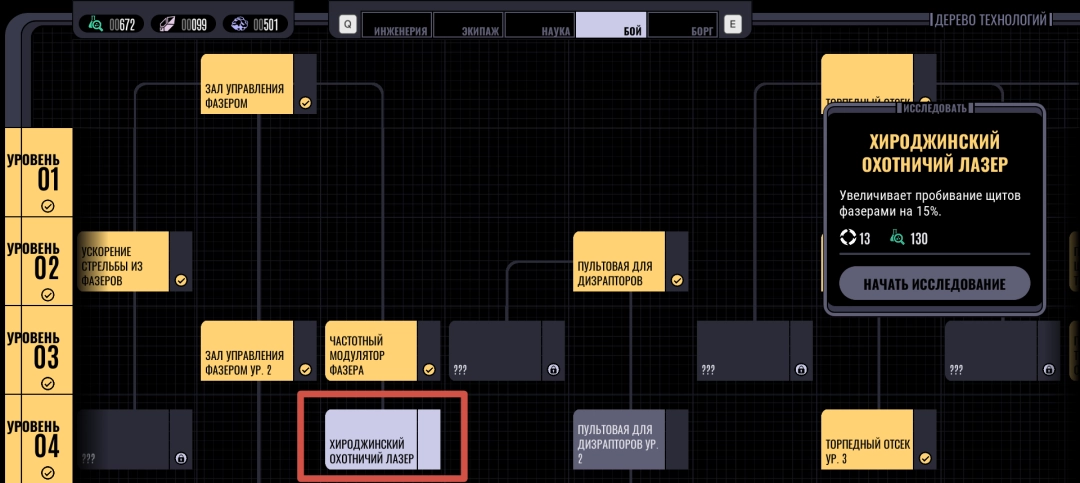Screen dimensions: 1080x483
Task: Click checkmark on Торпедный отсек ур. 3
Action: point(925,458)
